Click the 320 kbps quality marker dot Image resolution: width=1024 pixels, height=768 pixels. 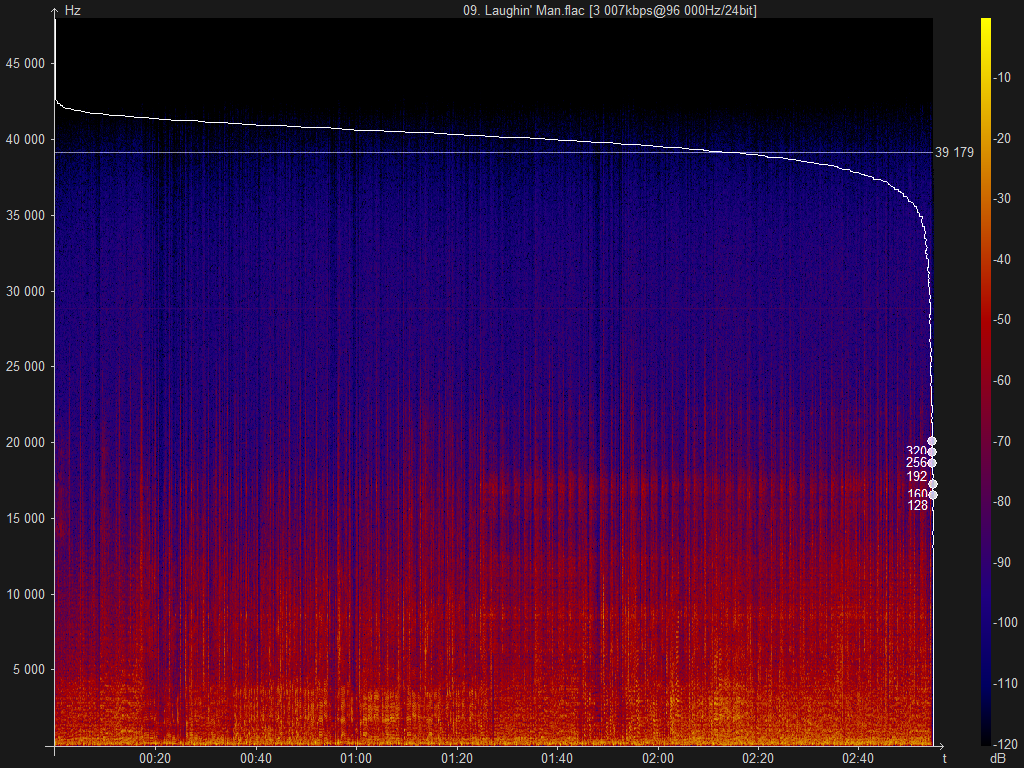point(931,451)
